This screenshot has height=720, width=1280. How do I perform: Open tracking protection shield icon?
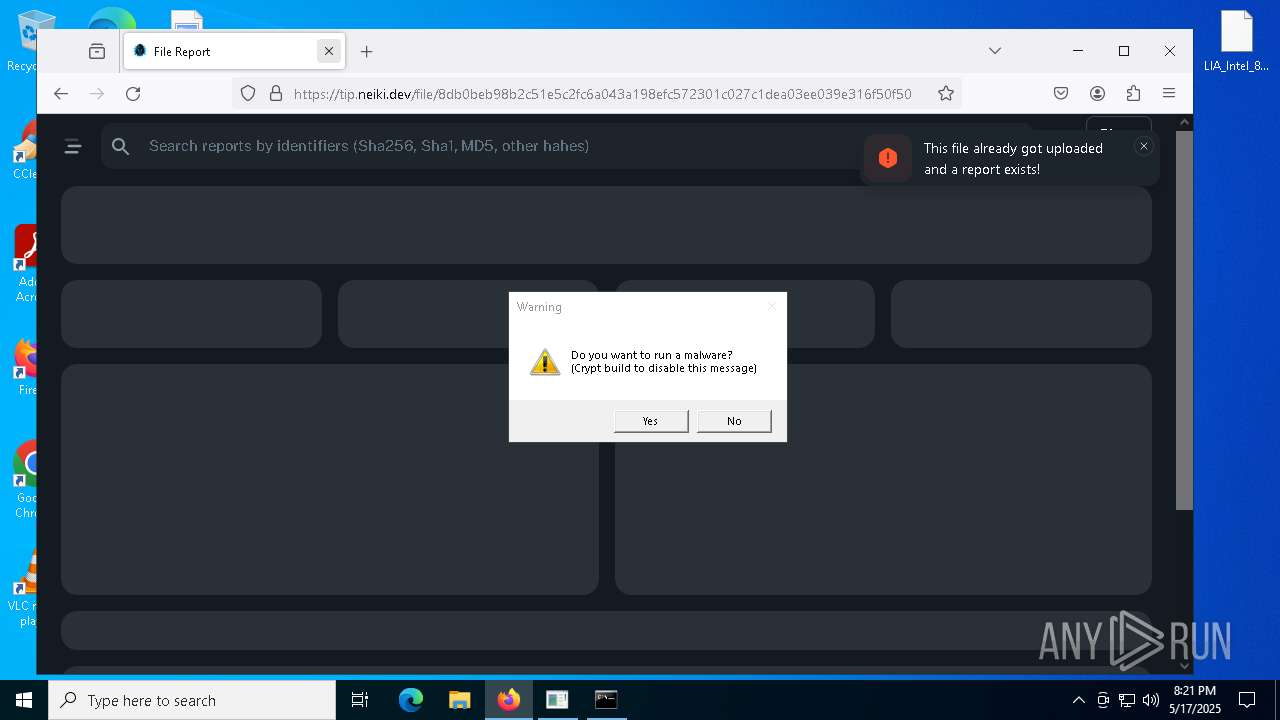(248, 94)
